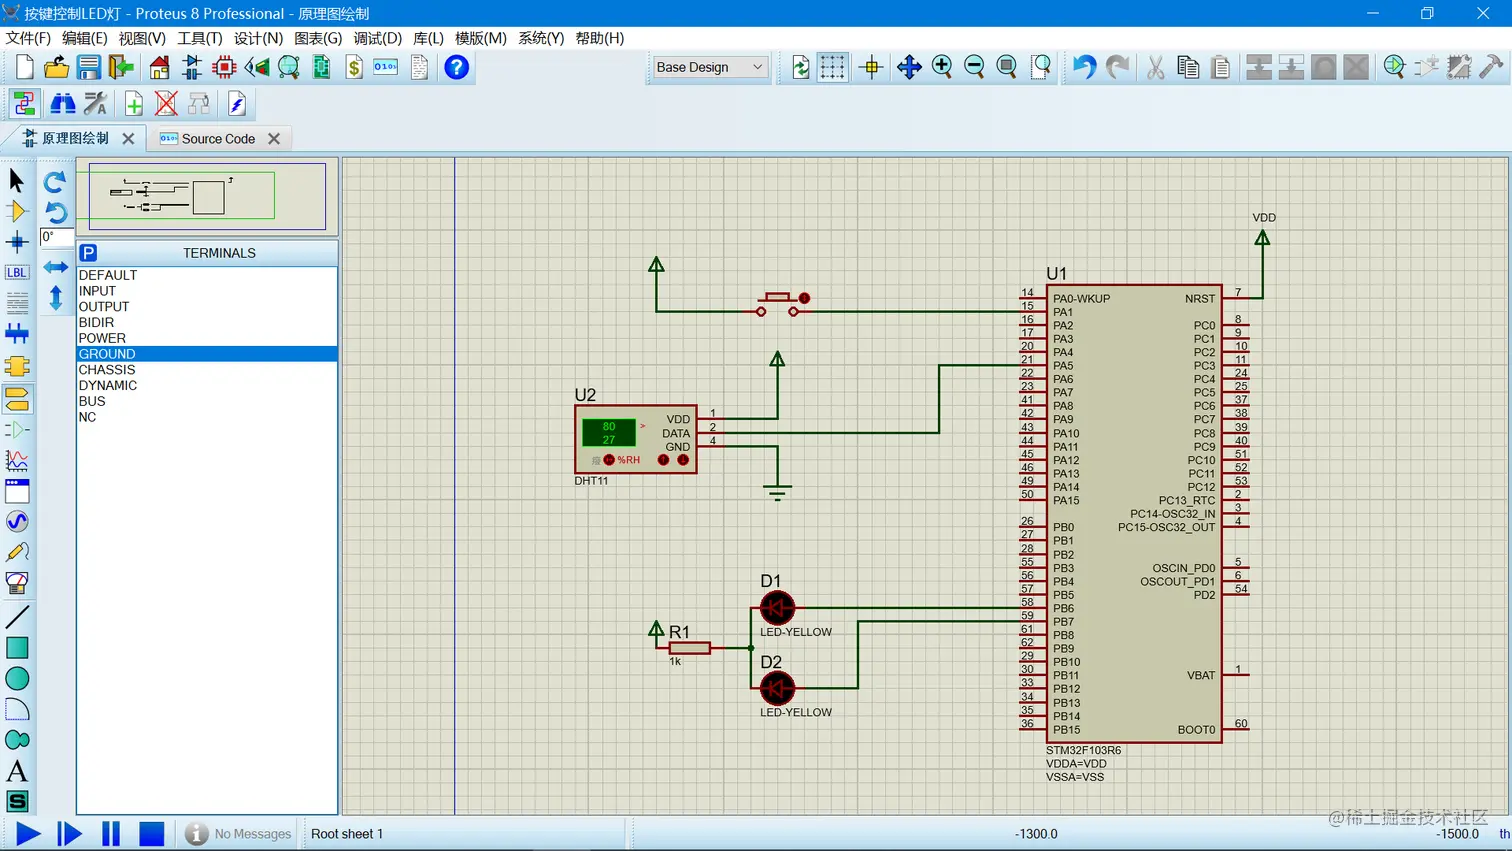Screen dimensions: 1512x851
Task: Click the Save design icon
Action: tap(89, 67)
